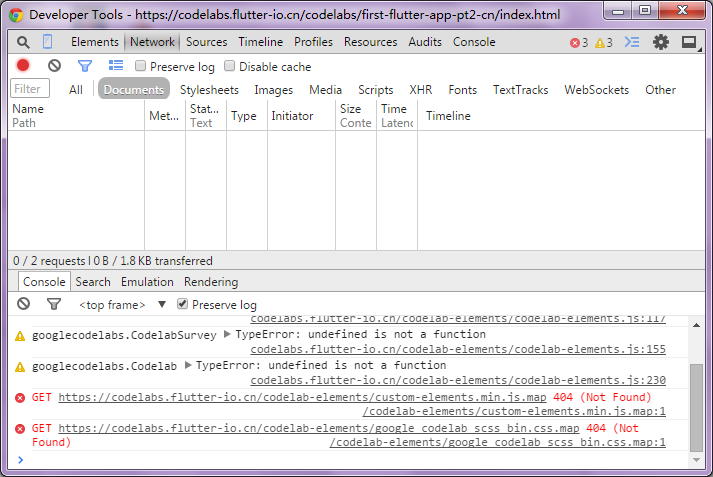Toggle device mode phone icon

point(47,42)
